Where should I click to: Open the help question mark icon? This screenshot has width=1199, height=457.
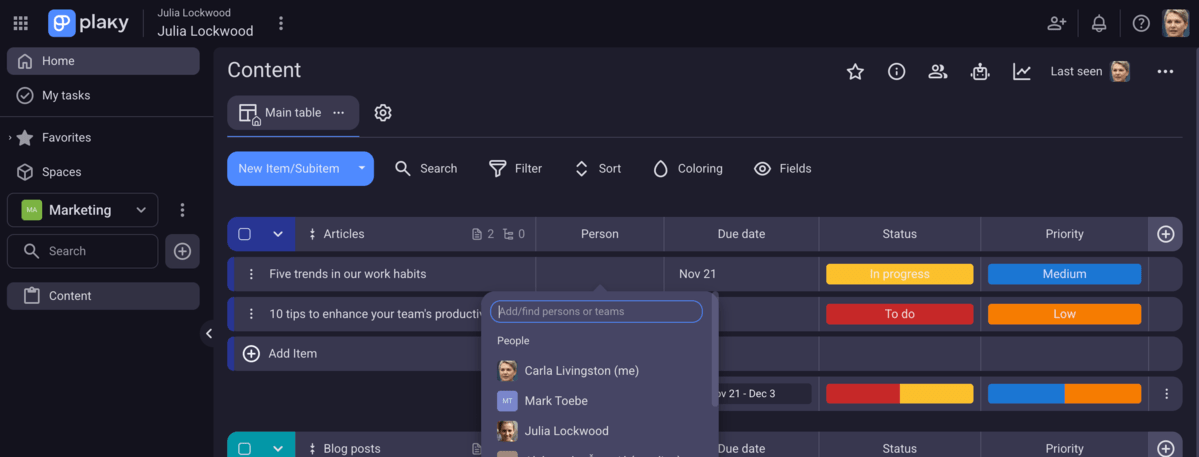pyautogui.click(x=1141, y=23)
